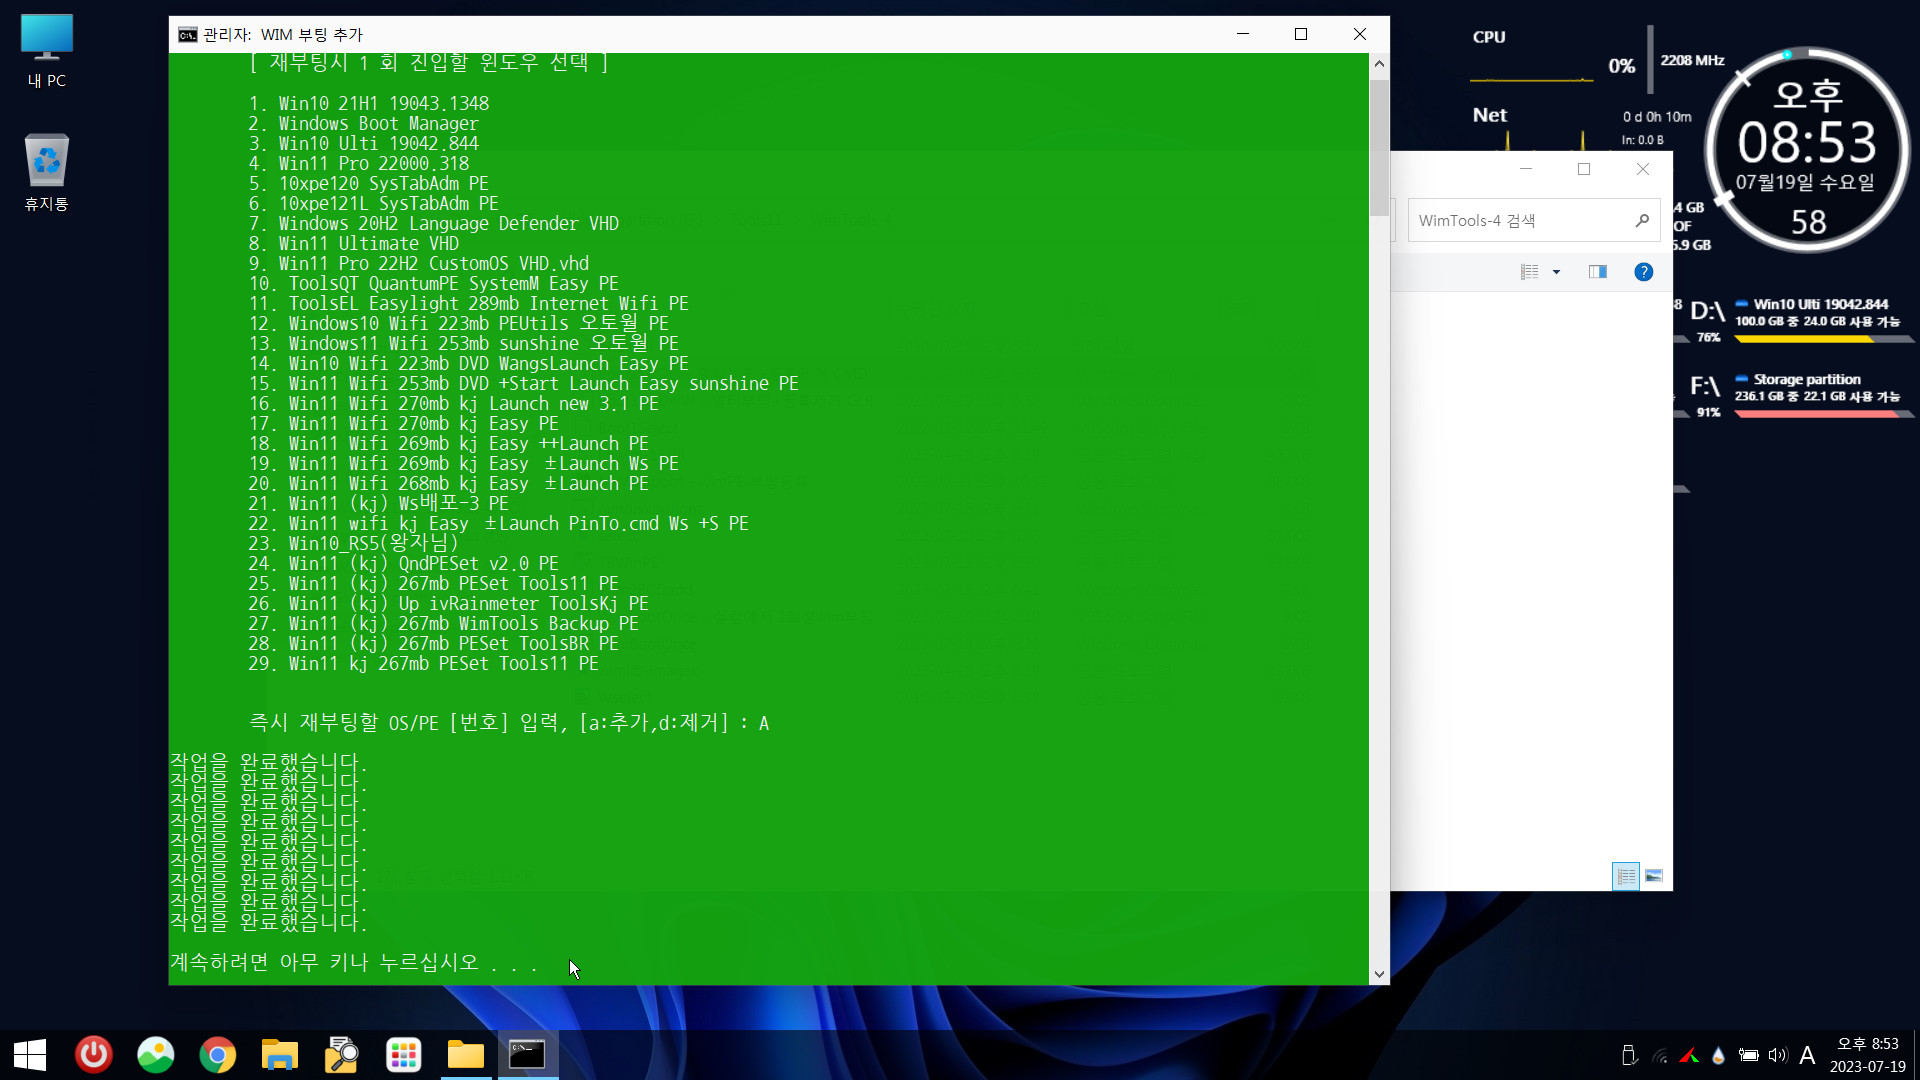This screenshot has height=1080, width=1920.
Task: Click the 'Win11 Wifi 270mb kj Easy PE' line
Action: [404, 424]
